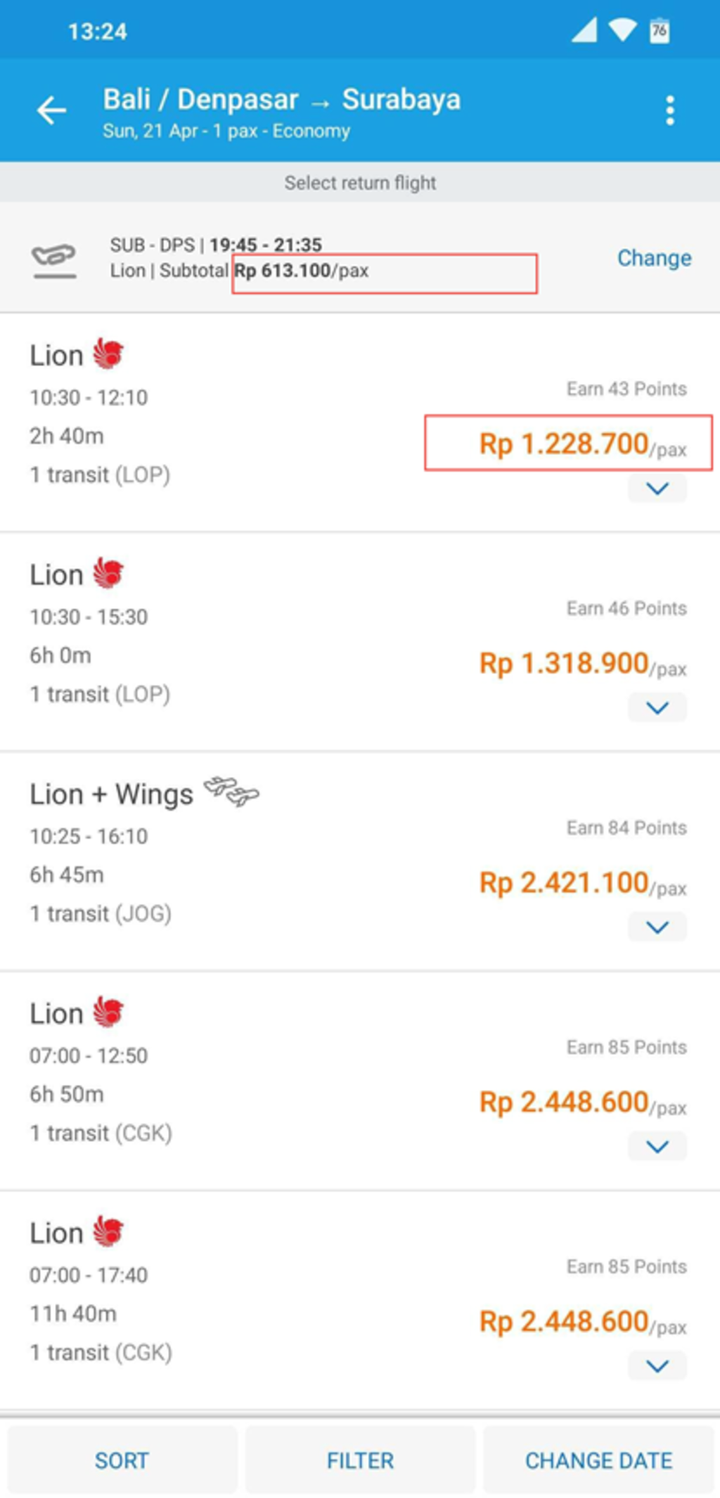Tap the Bali / Denpasar → Surabaya title
The image size is (720, 1498).
coord(281,100)
